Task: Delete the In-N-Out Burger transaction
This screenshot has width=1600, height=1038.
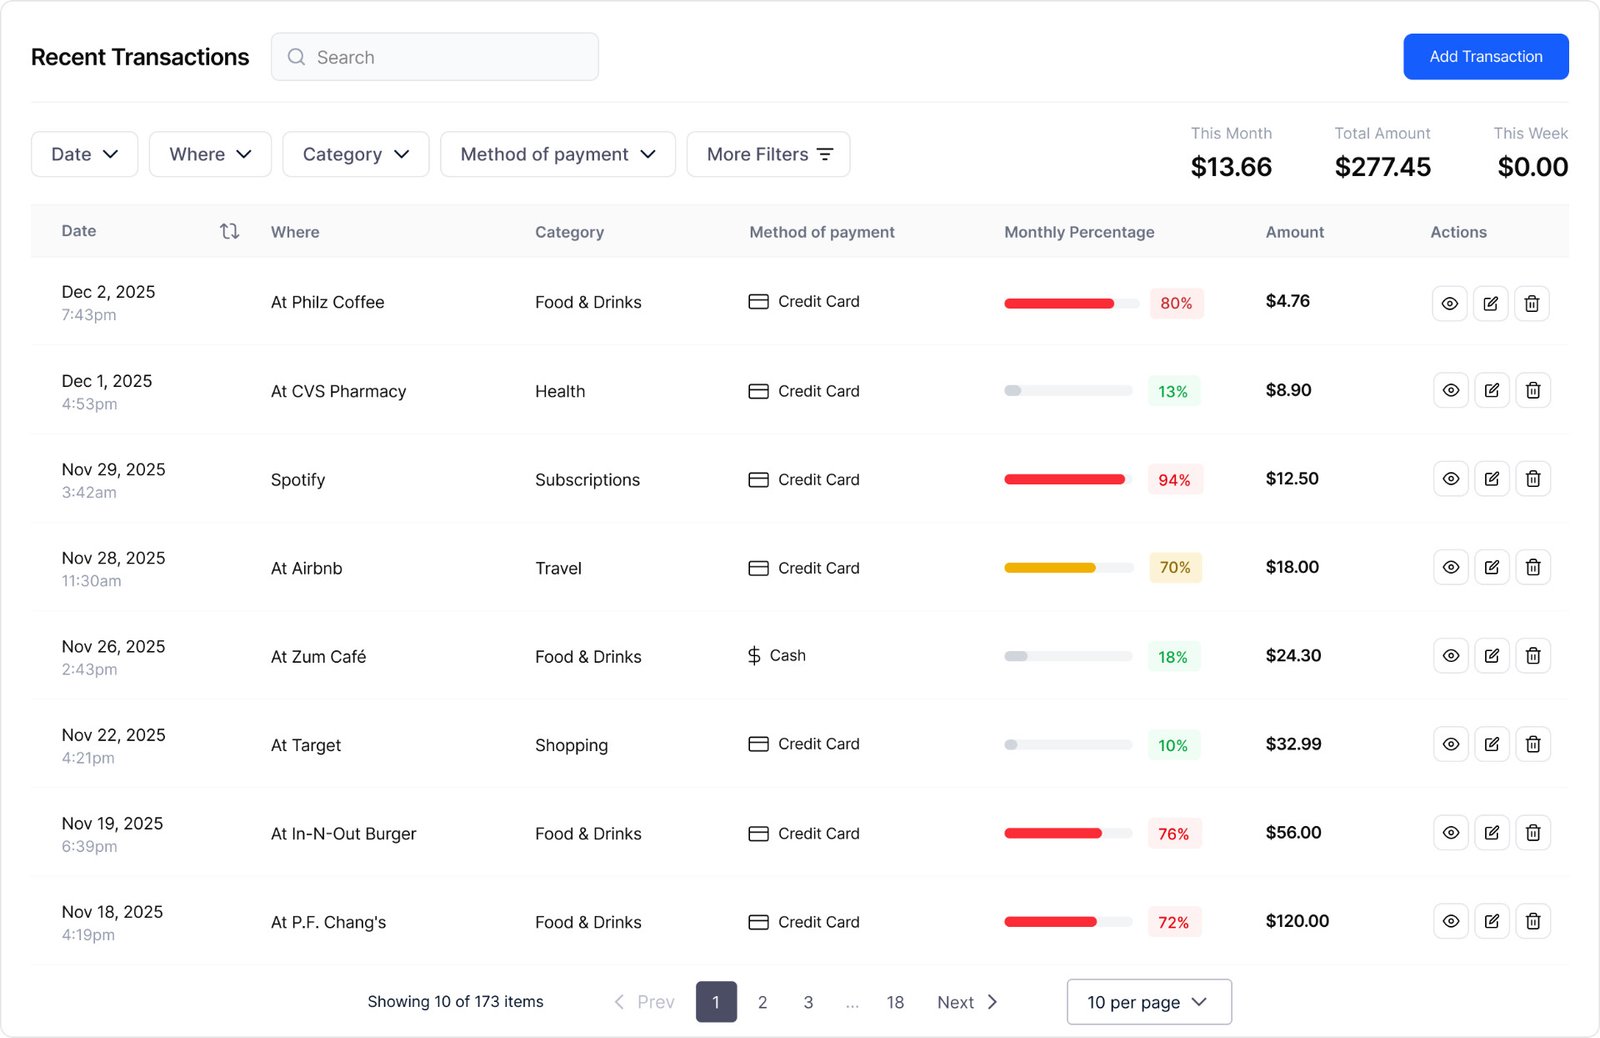Action: point(1532,833)
